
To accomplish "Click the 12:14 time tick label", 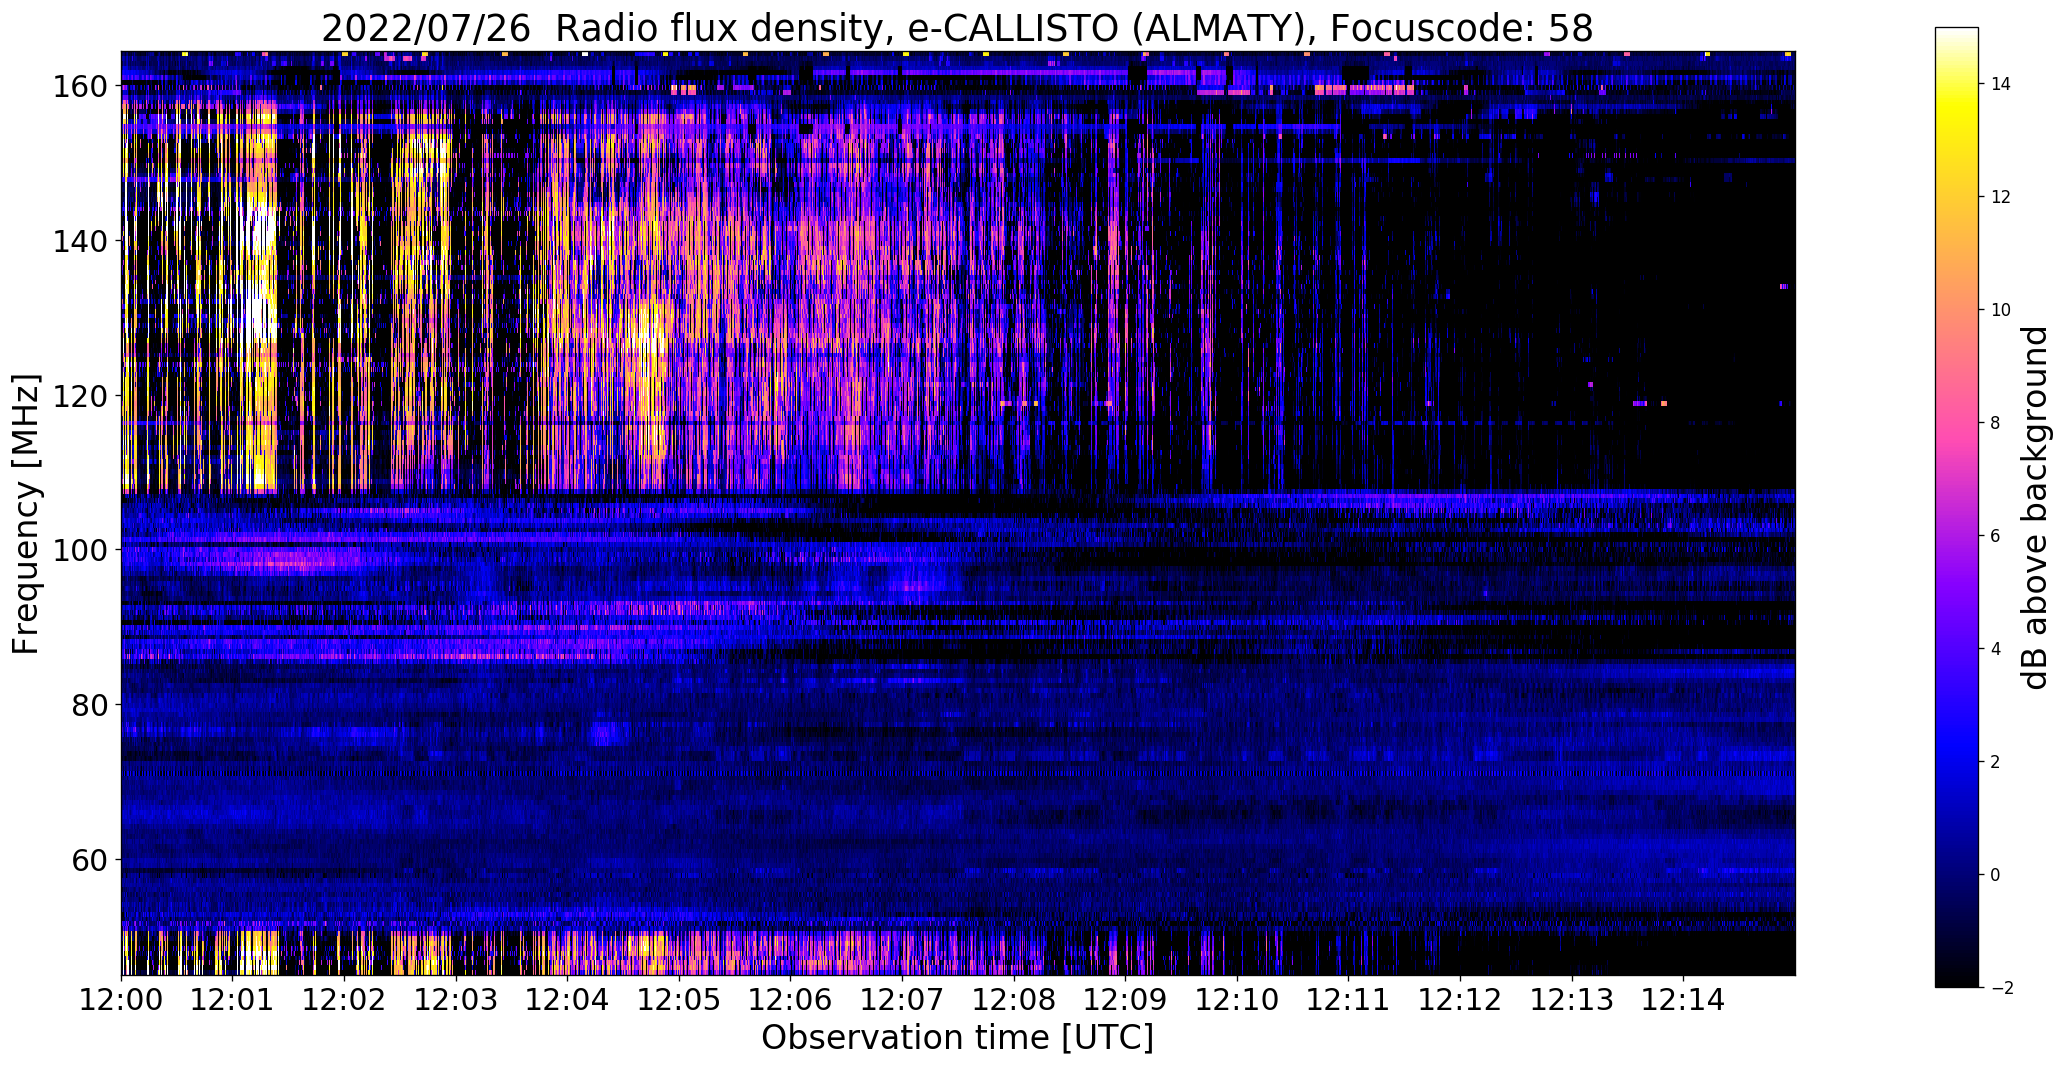I will pyautogui.click(x=1683, y=999).
